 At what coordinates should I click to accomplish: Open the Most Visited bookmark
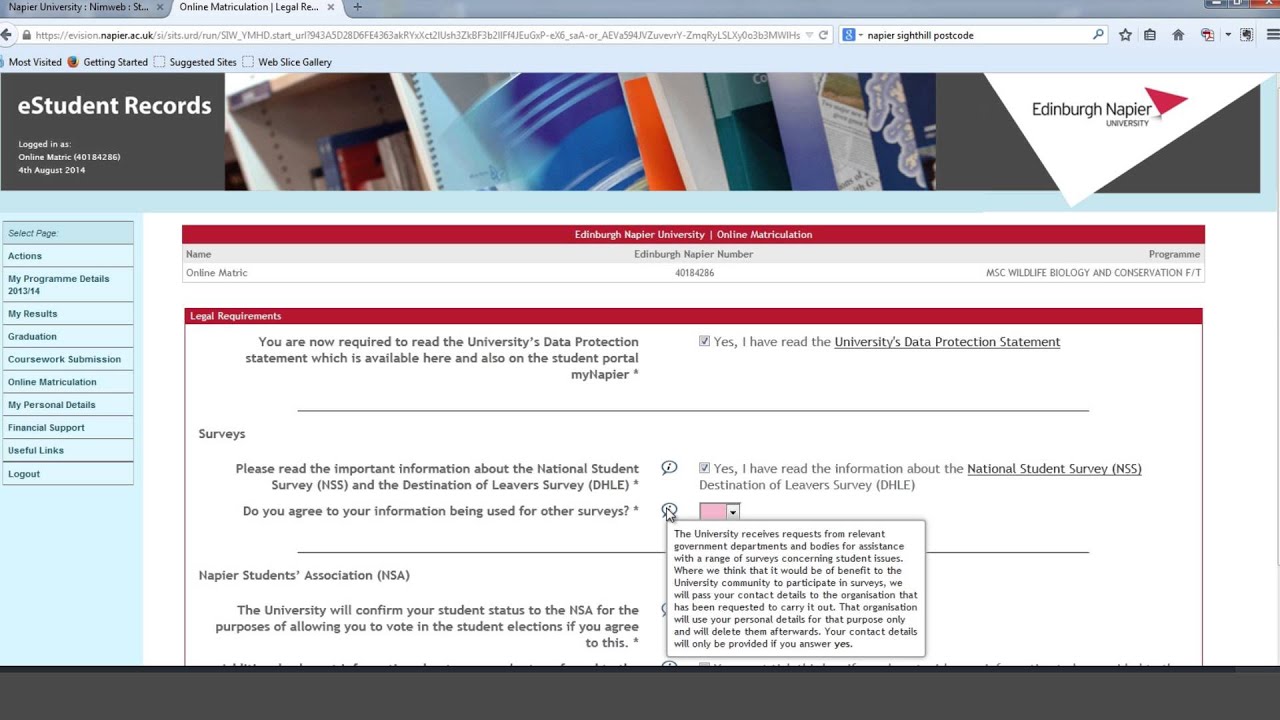click(30, 62)
